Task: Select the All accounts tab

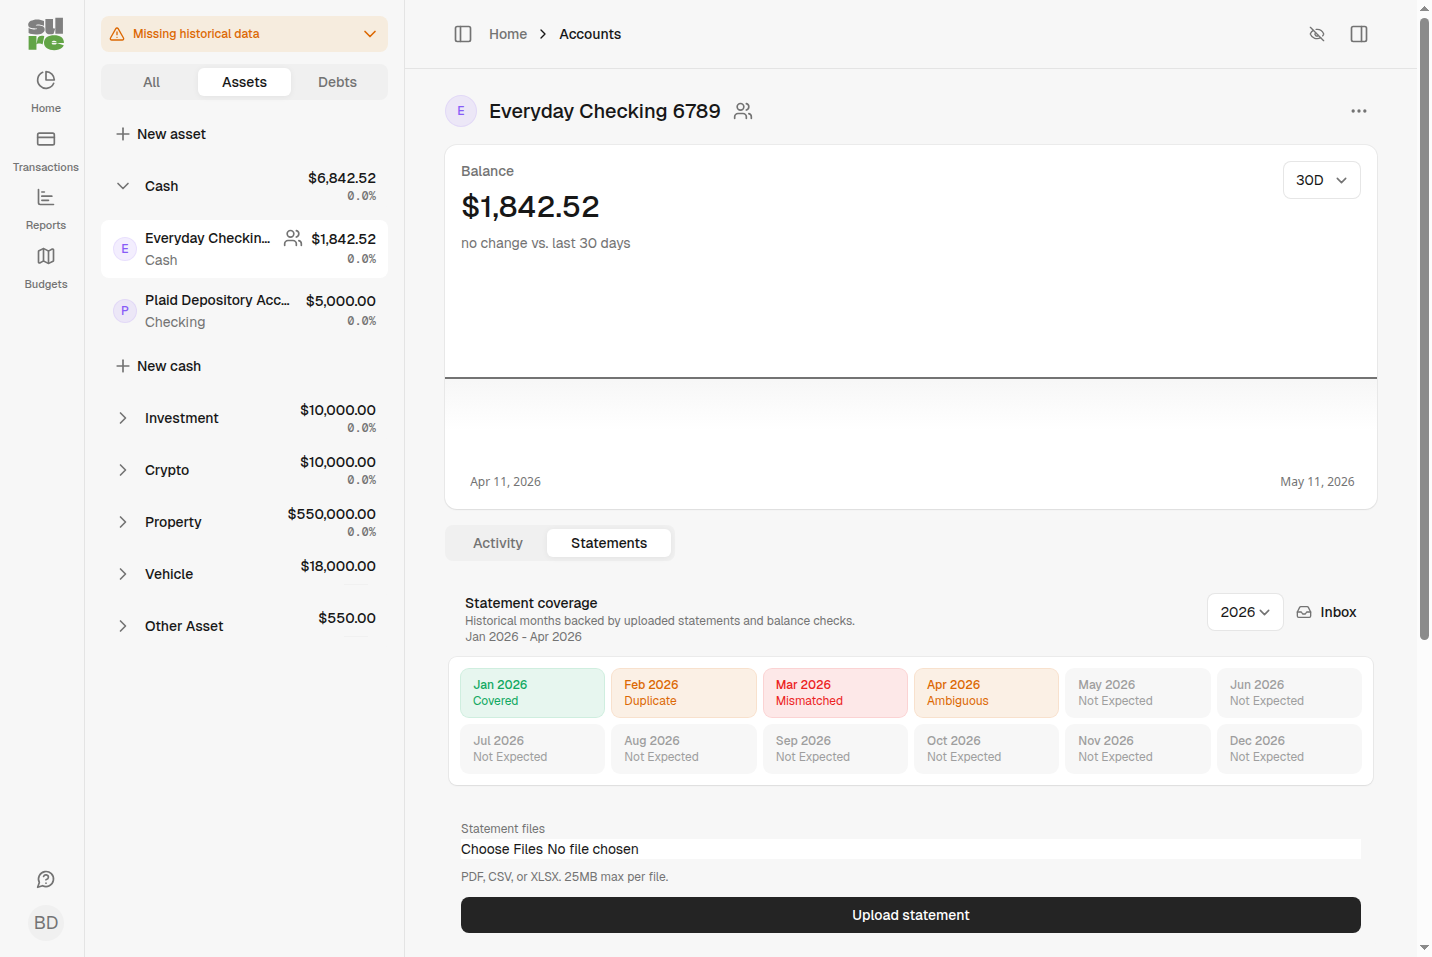Action: pos(151,82)
